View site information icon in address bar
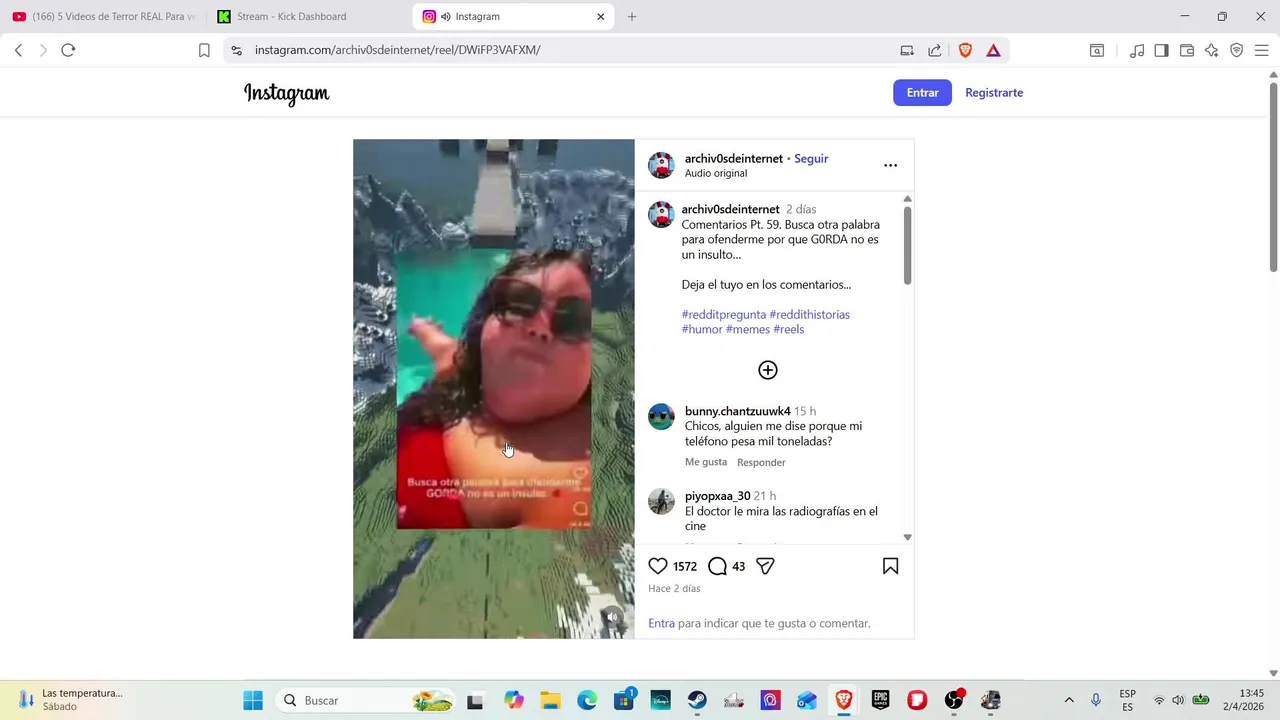This screenshot has width=1280, height=720. (x=236, y=50)
